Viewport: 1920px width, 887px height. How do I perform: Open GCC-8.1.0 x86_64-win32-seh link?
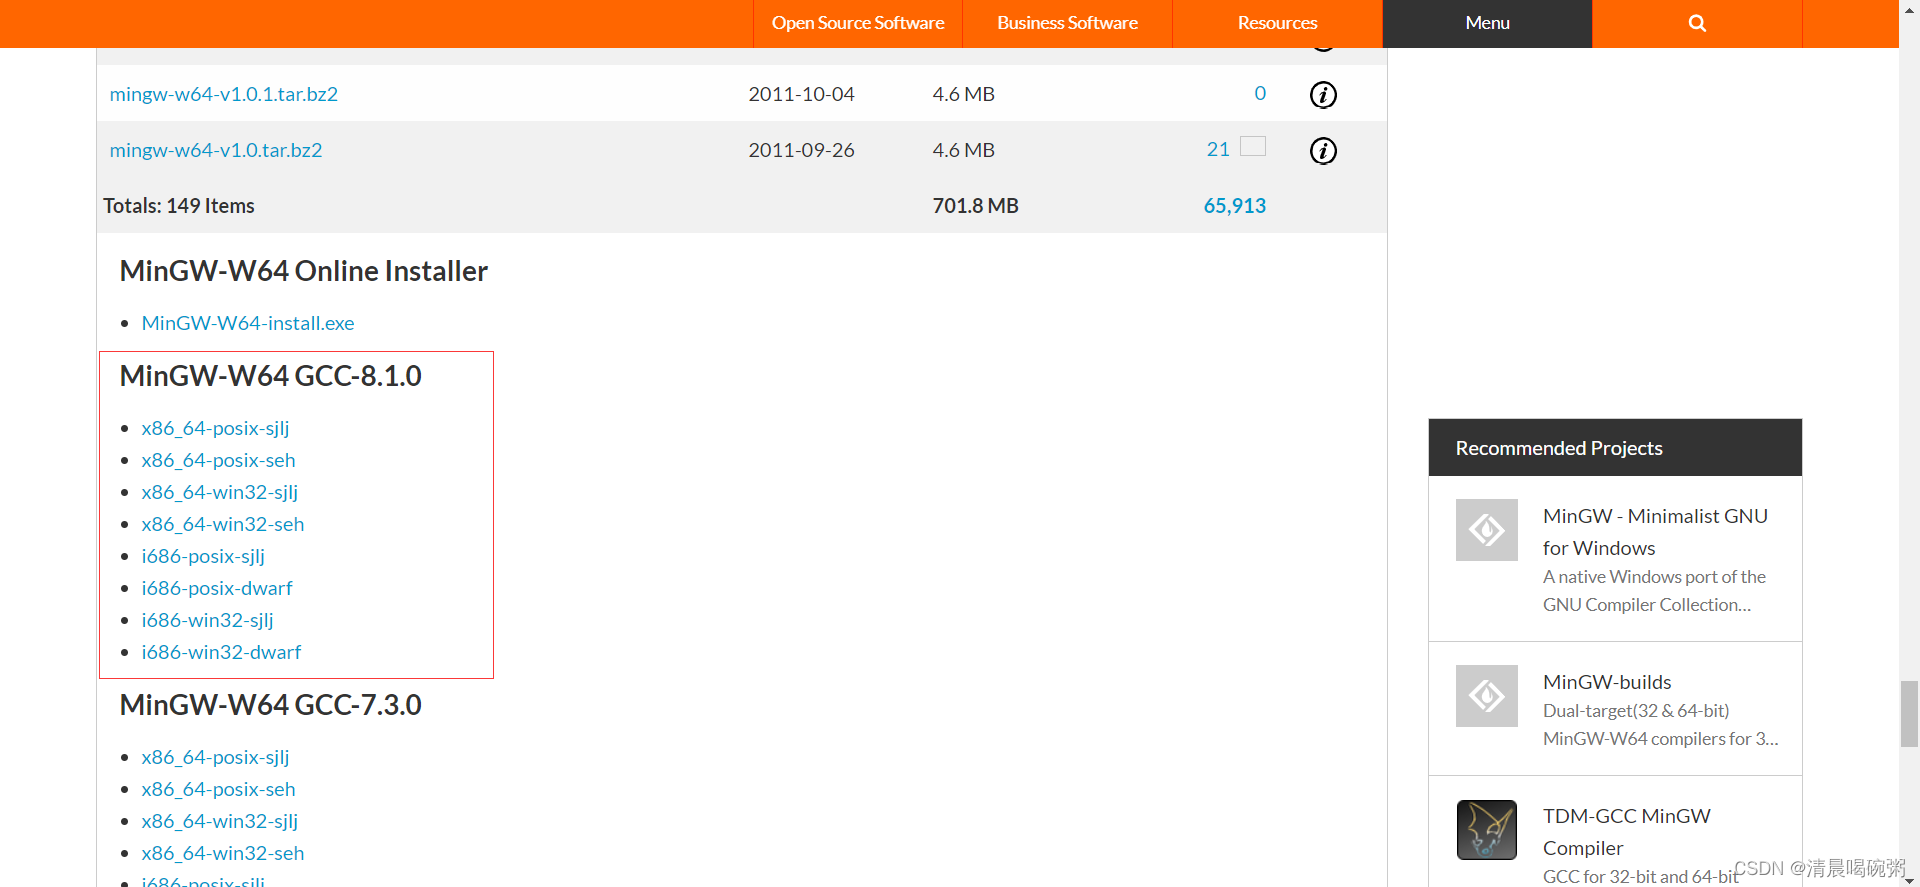[x=223, y=524]
